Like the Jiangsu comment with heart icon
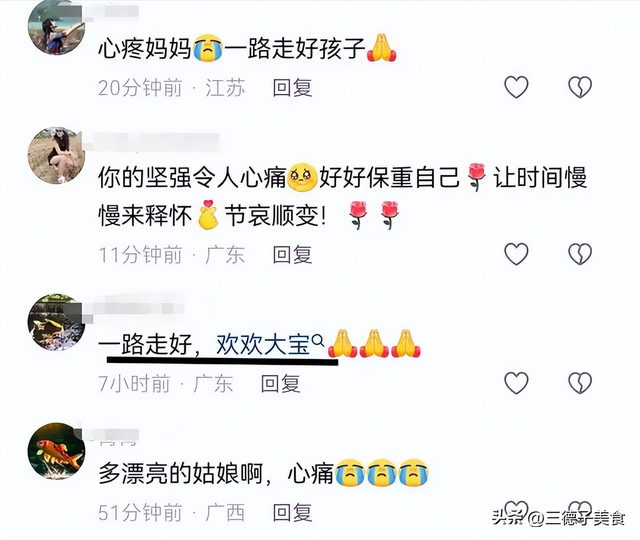This screenshot has height=540, width=640. click(516, 87)
